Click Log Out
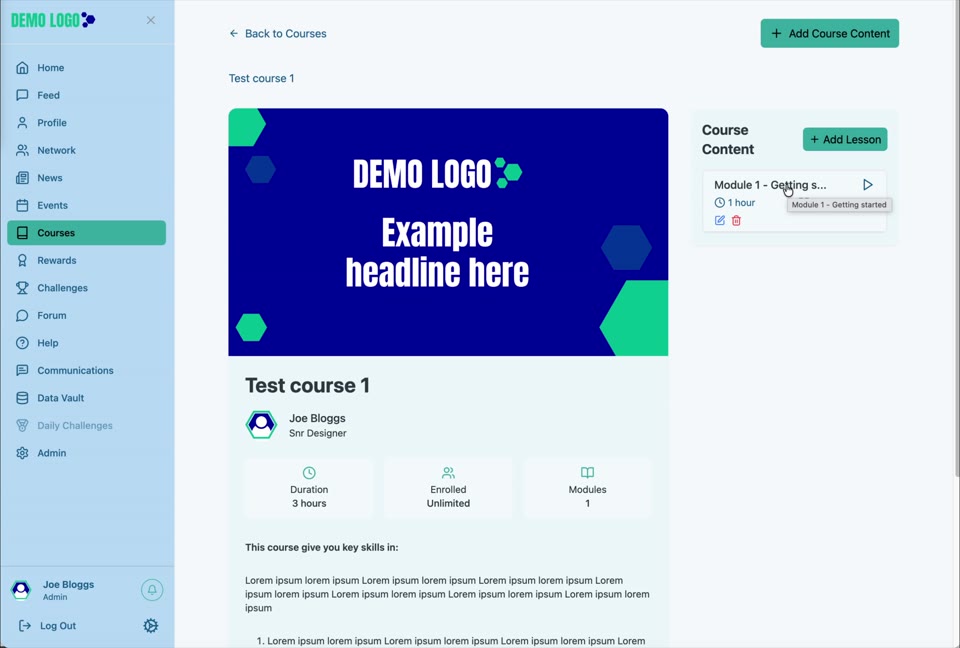The height and width of the screenshot is (648, 960). pyautogui.click(x=48, y=625)
